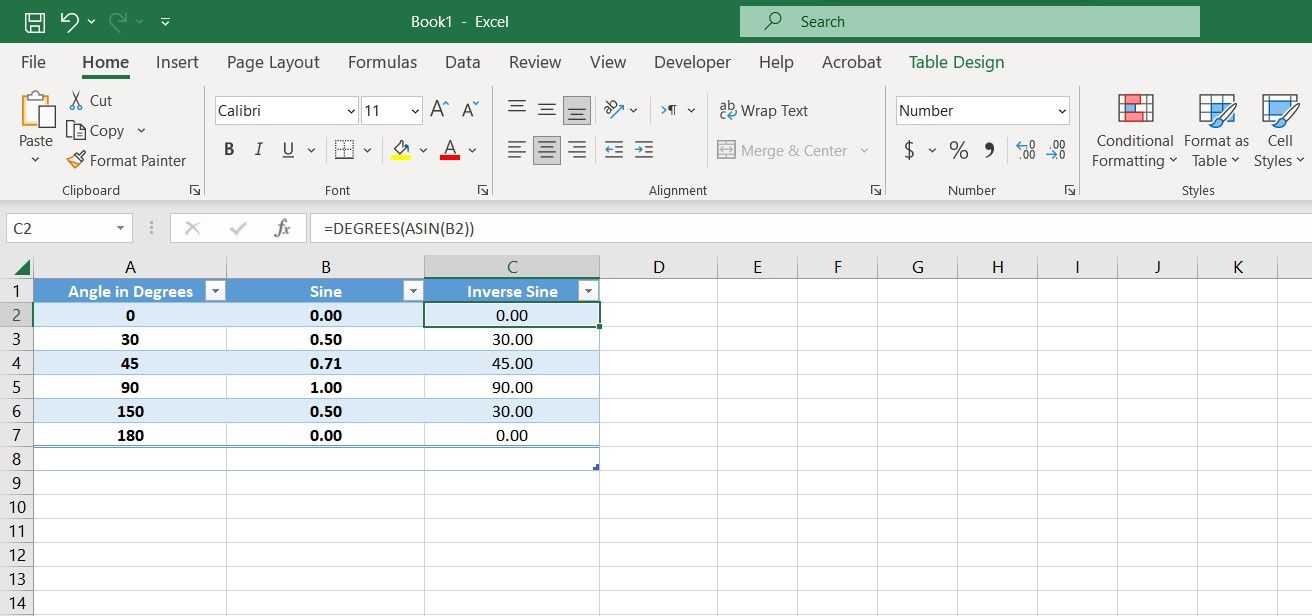Open the Orientation text rotation icon
This screenshot has height=616, width=1312.
click(x=614, y=110)
